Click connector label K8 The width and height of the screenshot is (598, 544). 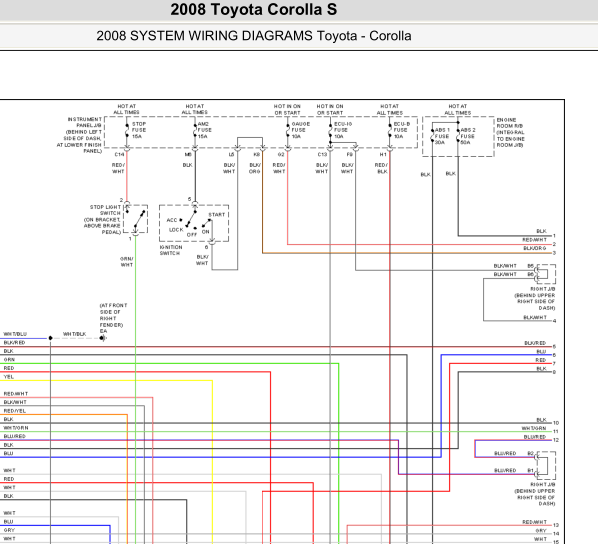point(257,155)
